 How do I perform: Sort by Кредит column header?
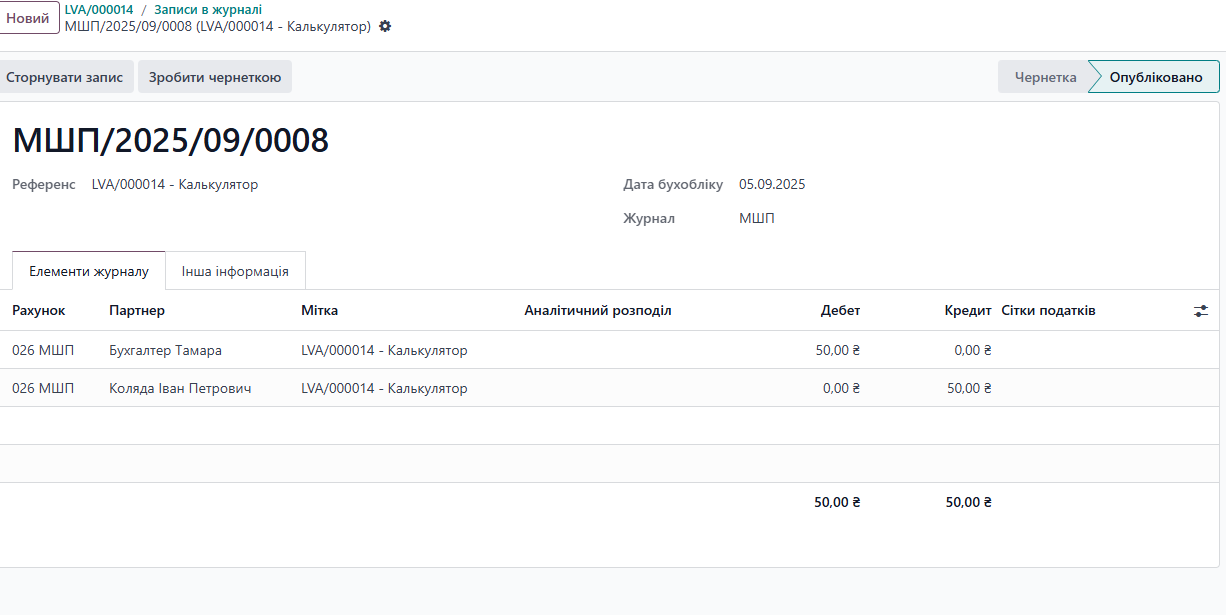967,311
